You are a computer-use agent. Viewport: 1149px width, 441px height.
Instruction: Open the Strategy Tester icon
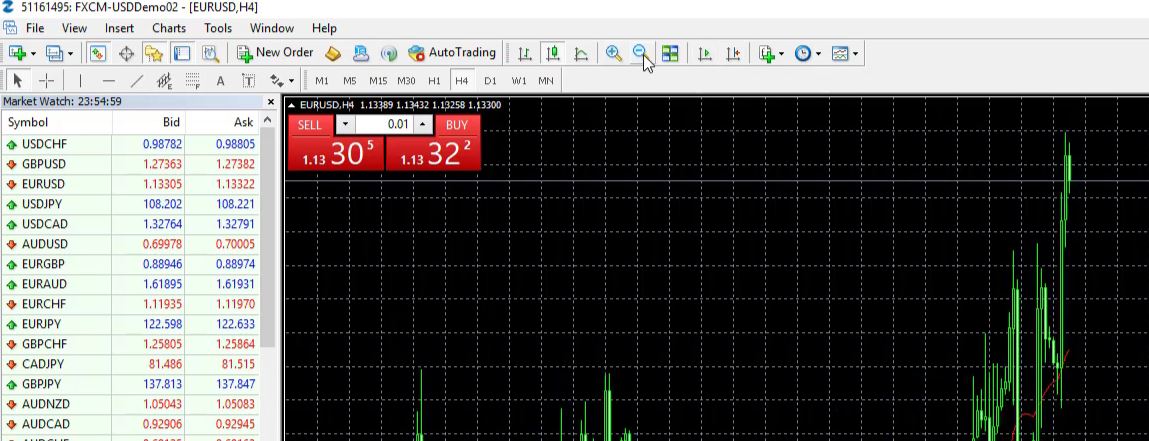pyautogui.click(x=210, y=53)
